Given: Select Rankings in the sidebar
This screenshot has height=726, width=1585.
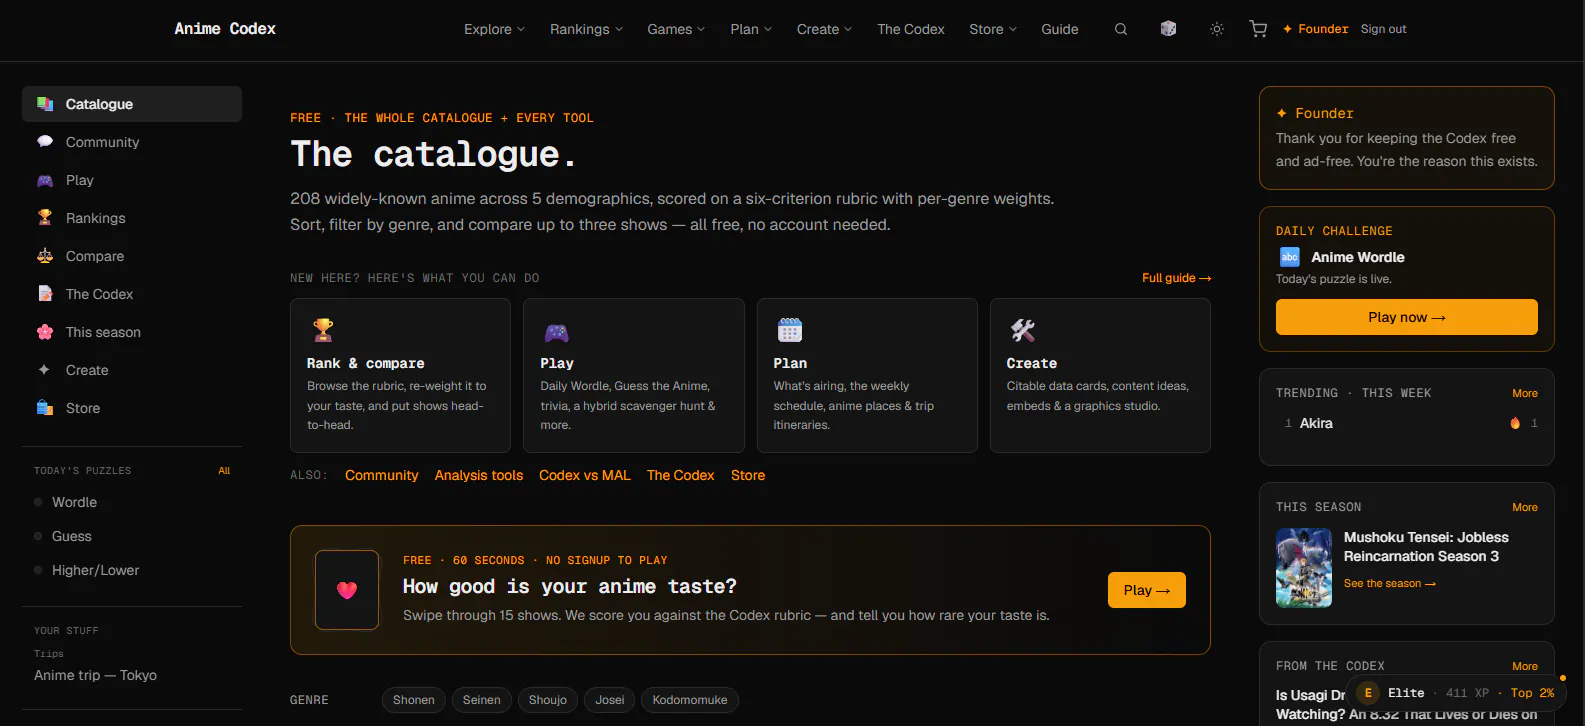Looking at the screenshot, I should click(132, 218).
